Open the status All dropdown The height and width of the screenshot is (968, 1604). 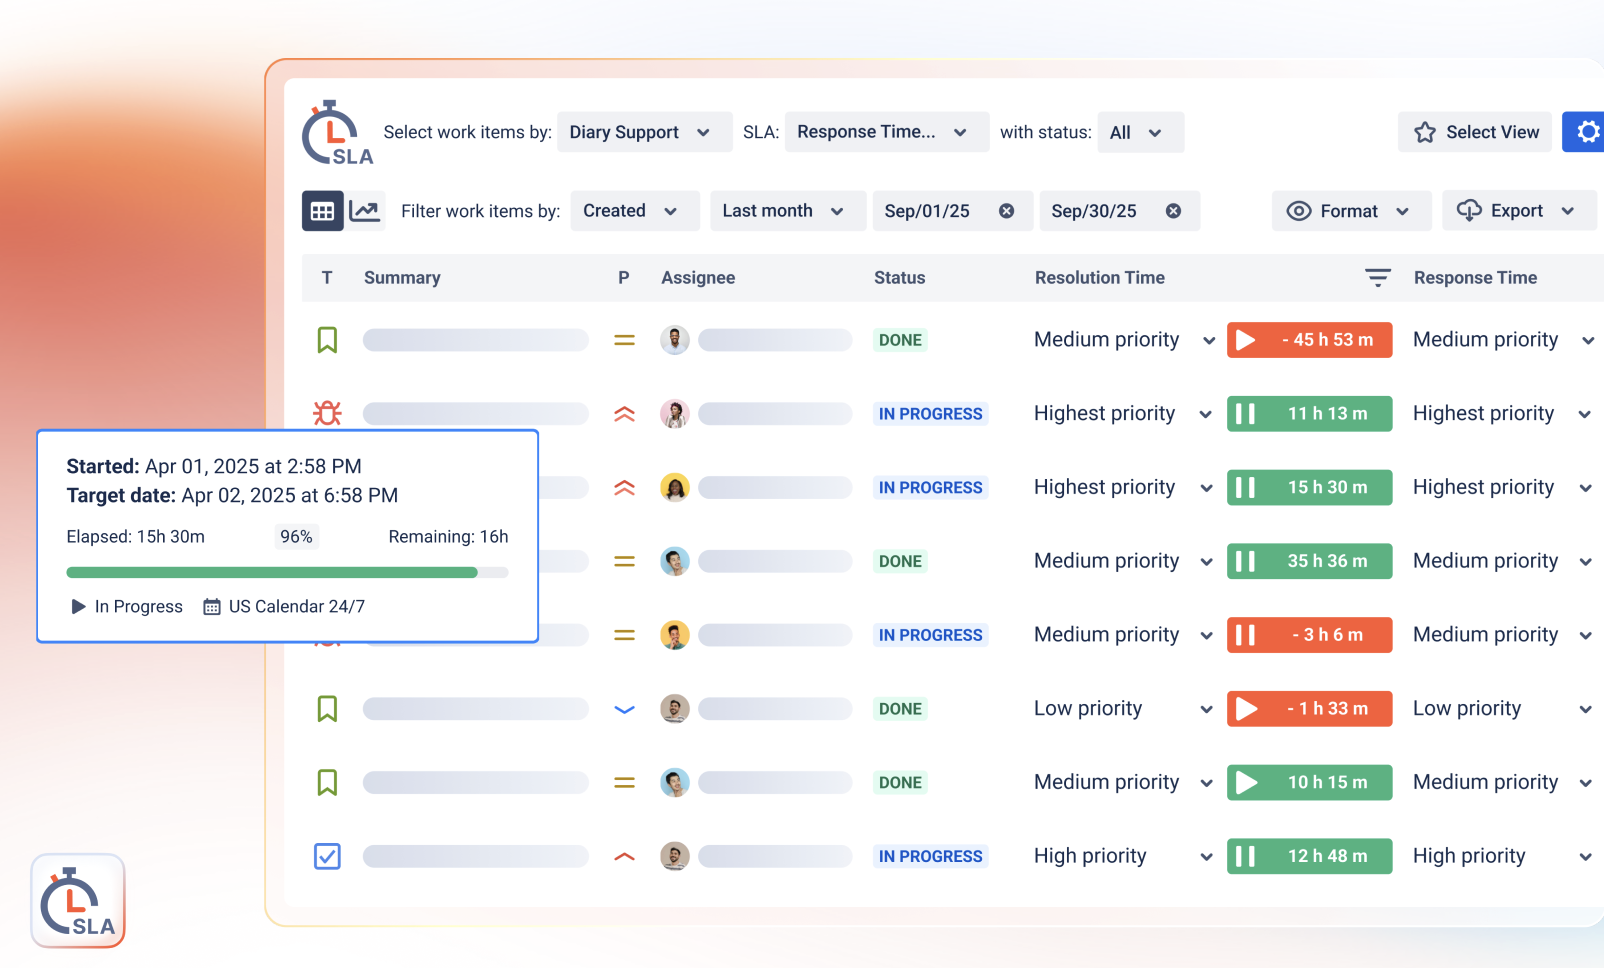point(1140,132)
